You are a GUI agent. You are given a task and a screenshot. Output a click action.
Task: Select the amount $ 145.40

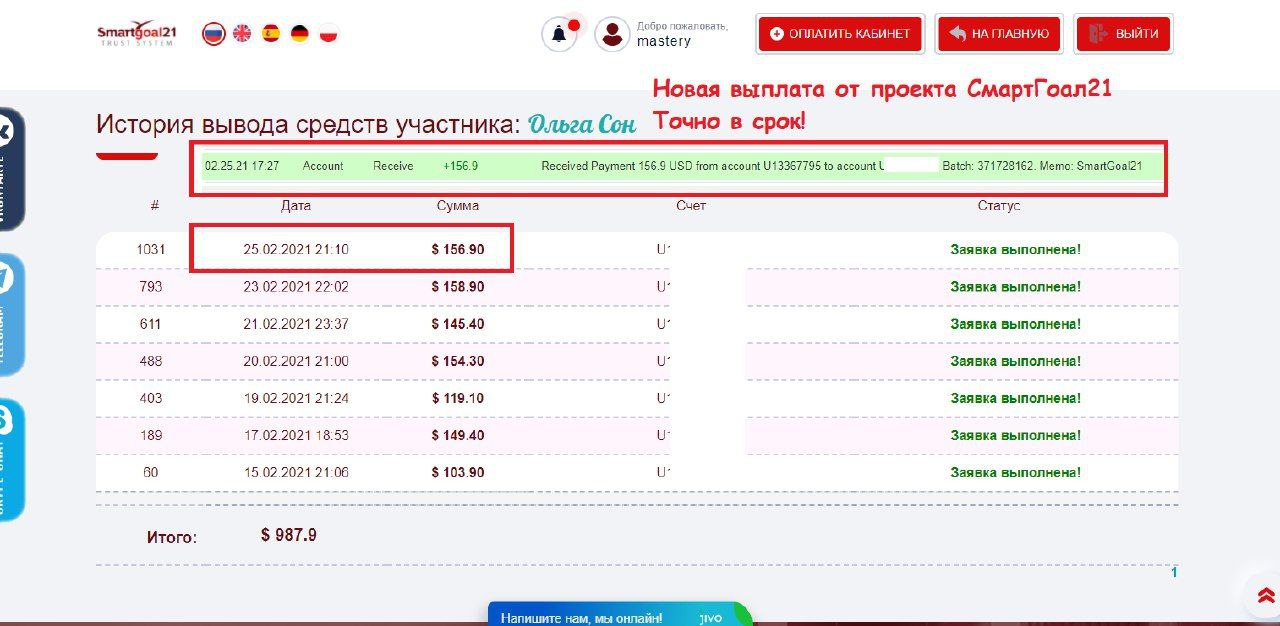coord(458,324)
